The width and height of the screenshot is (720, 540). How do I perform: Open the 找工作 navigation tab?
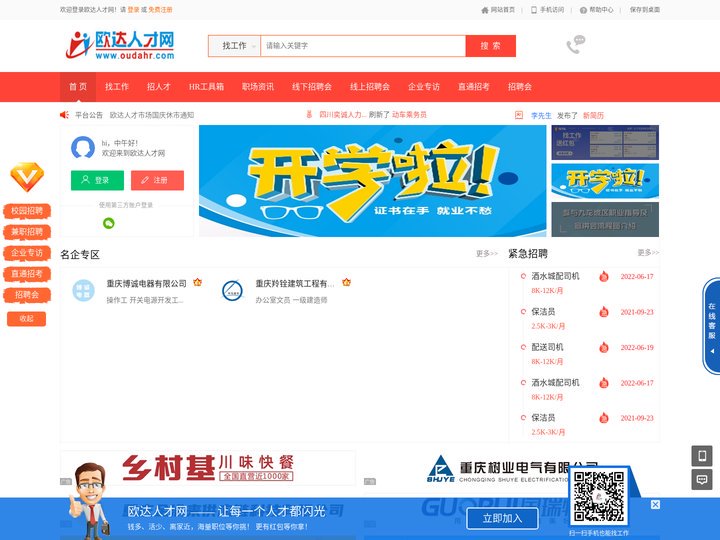click(117, 87)
